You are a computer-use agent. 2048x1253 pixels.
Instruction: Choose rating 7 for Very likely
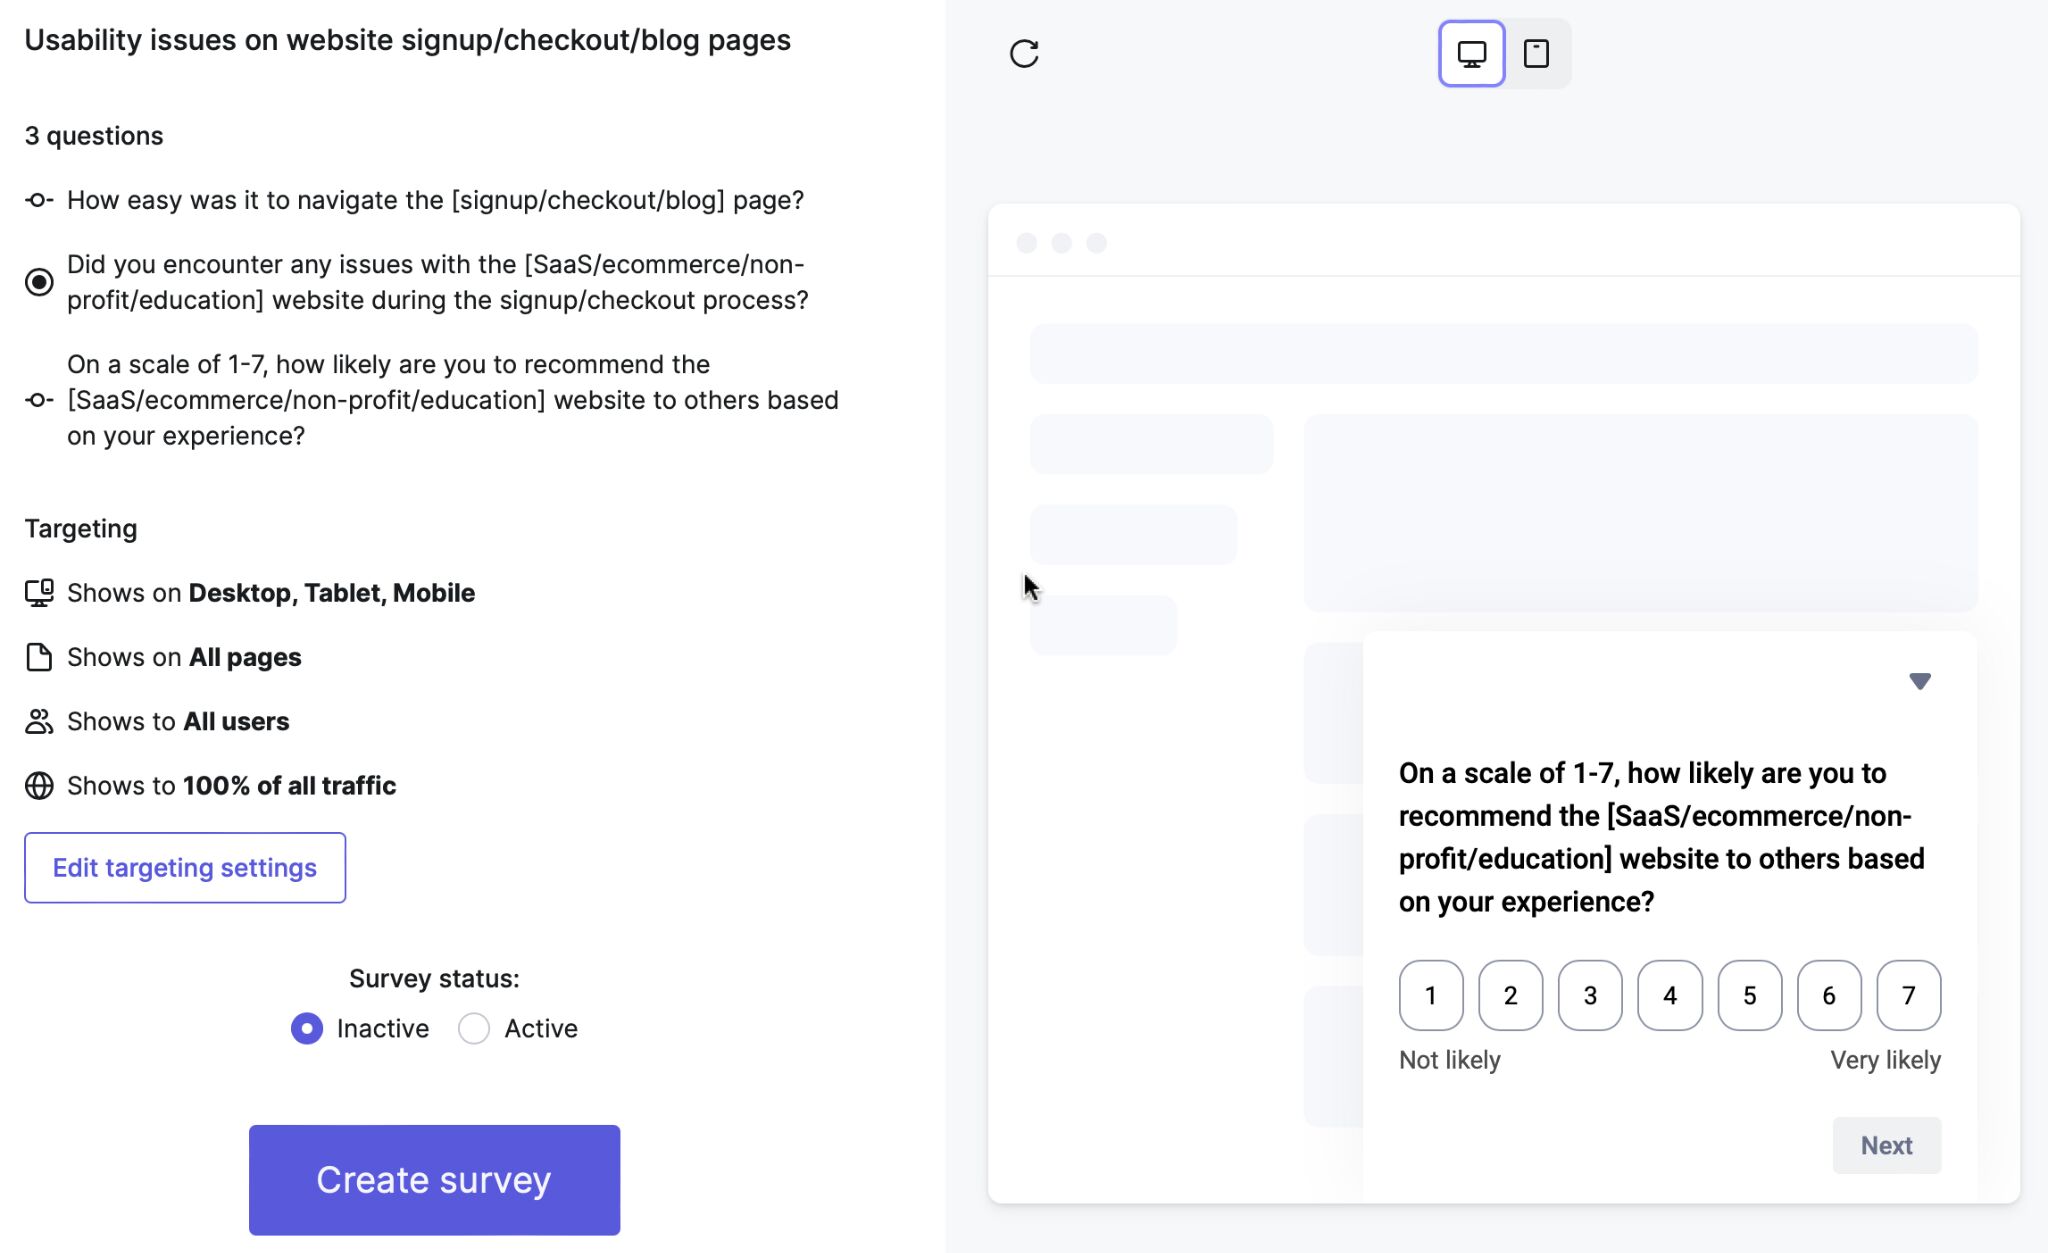1907,995
